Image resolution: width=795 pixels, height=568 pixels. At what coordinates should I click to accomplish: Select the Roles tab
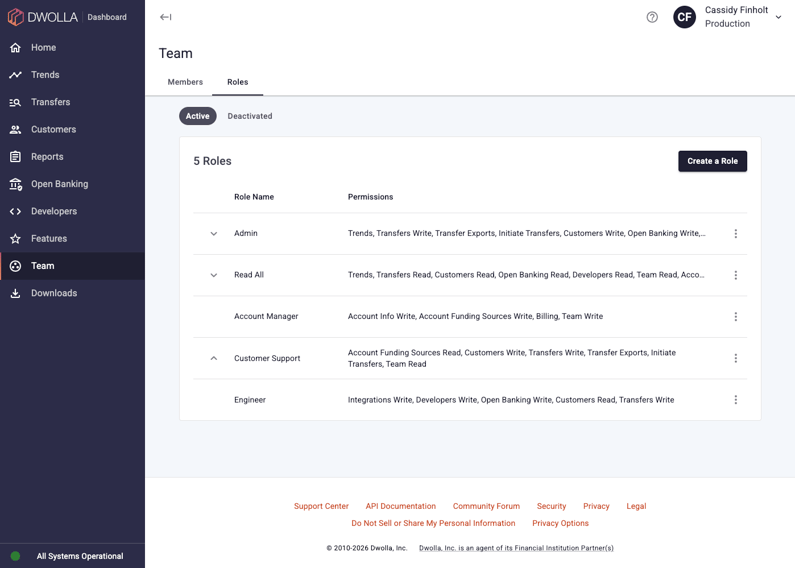(238, 82)
